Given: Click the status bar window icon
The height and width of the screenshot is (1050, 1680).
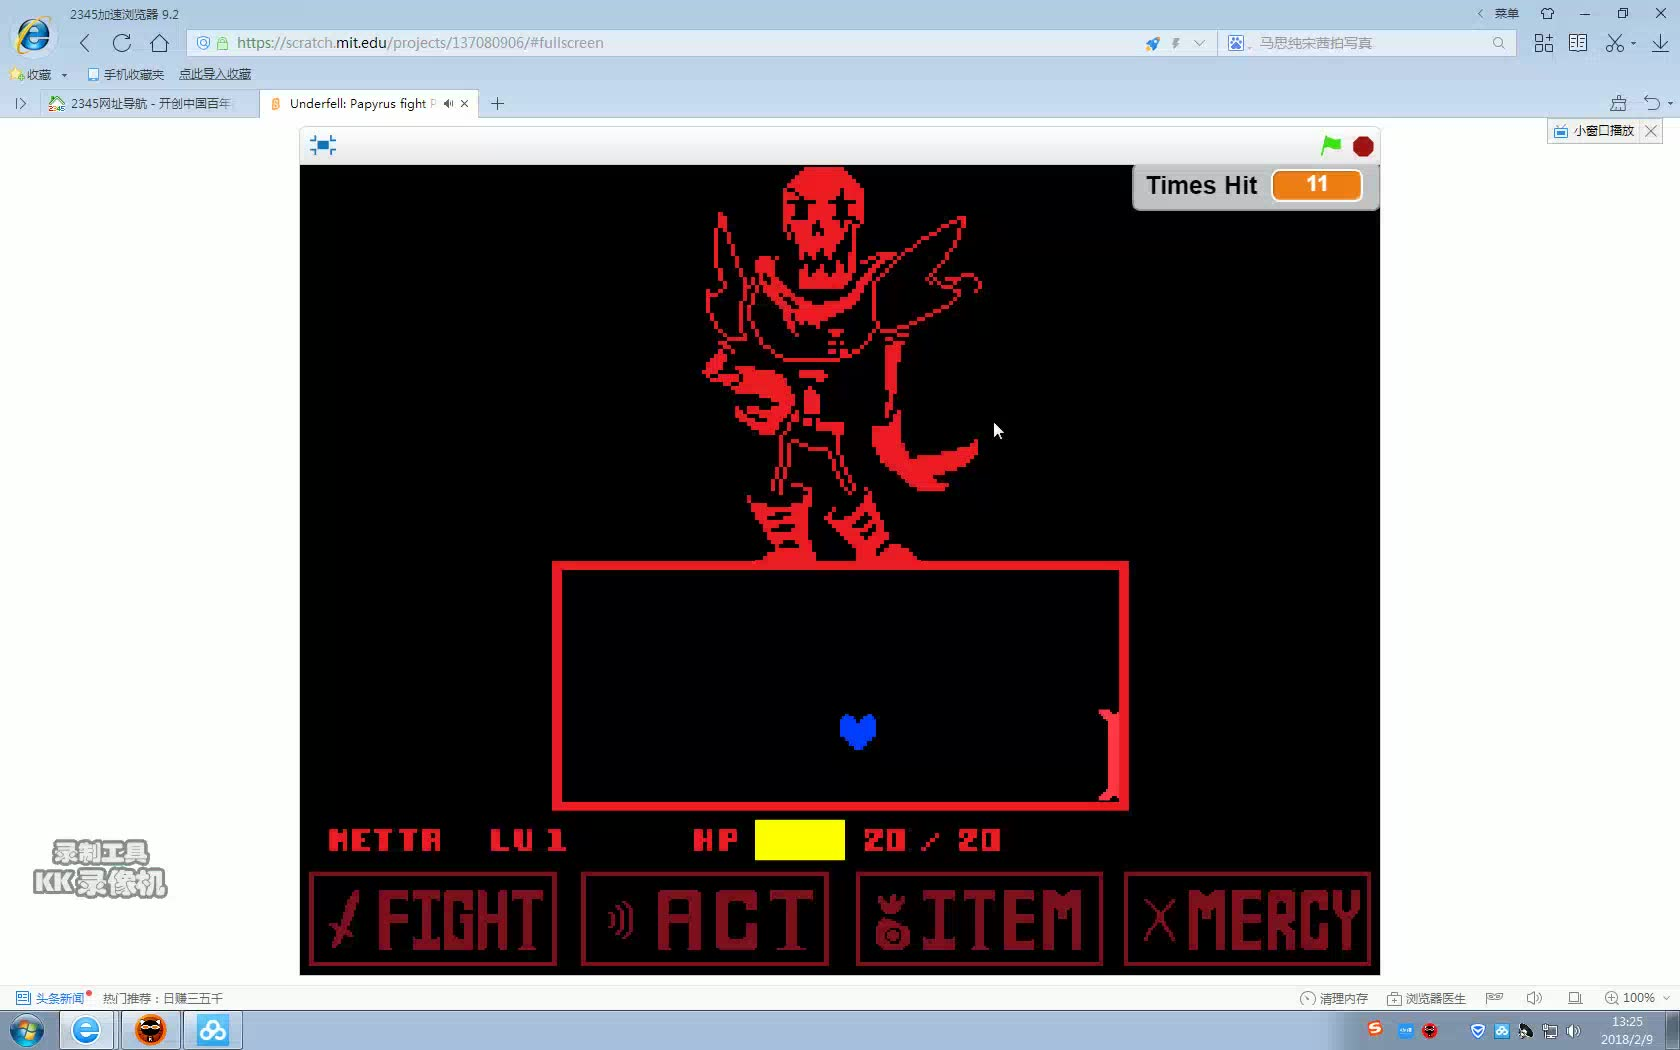Looking at the screenshot, I should tap(1575, 998).
